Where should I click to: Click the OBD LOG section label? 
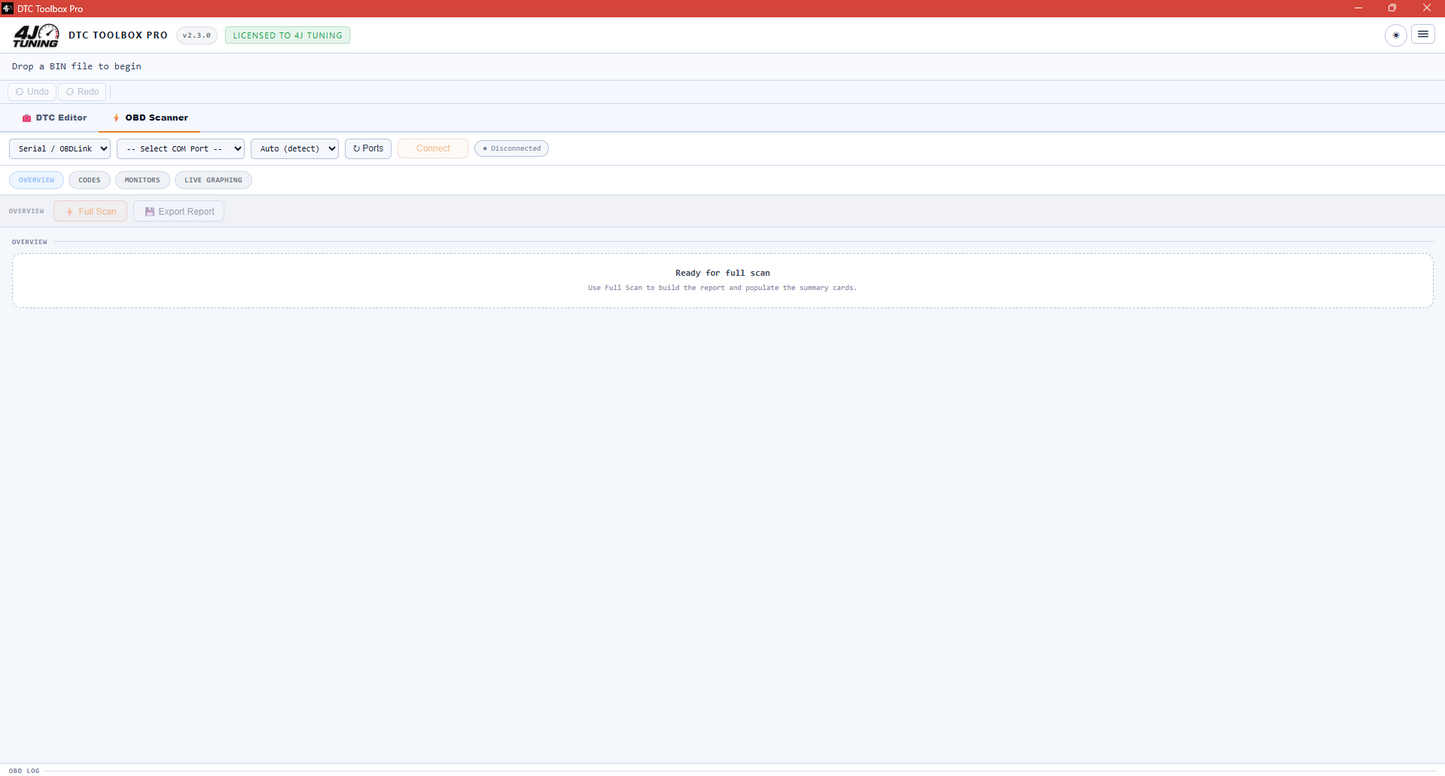[x=24, y=771]
